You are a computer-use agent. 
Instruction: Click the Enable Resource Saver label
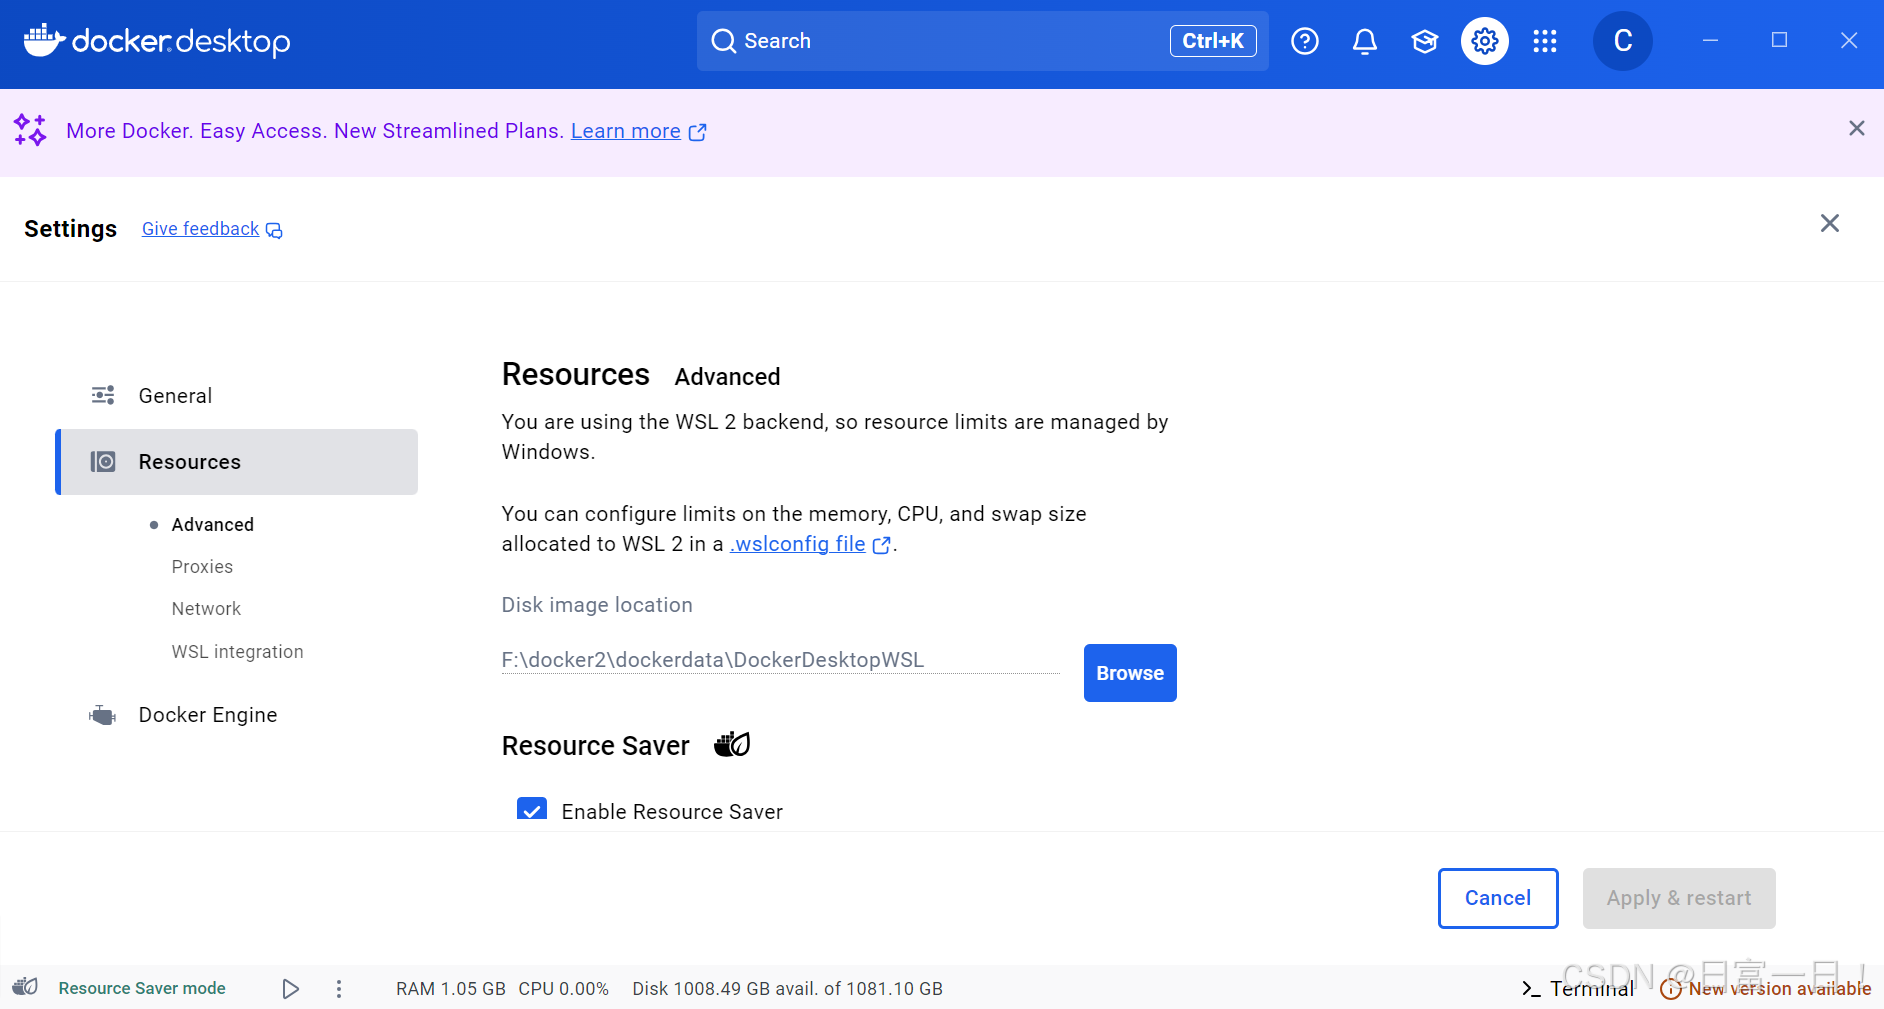(x=672, y=812)
